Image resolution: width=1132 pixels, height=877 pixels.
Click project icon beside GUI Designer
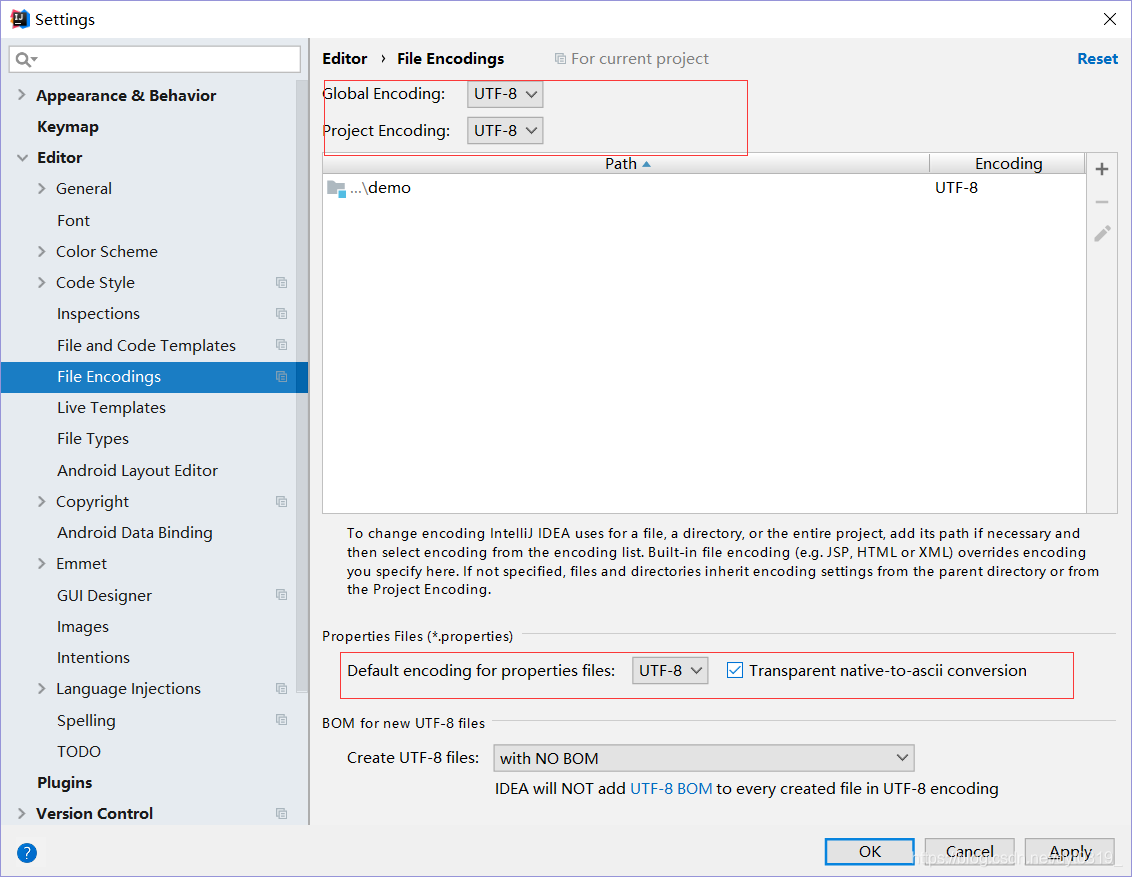(282, 595)
